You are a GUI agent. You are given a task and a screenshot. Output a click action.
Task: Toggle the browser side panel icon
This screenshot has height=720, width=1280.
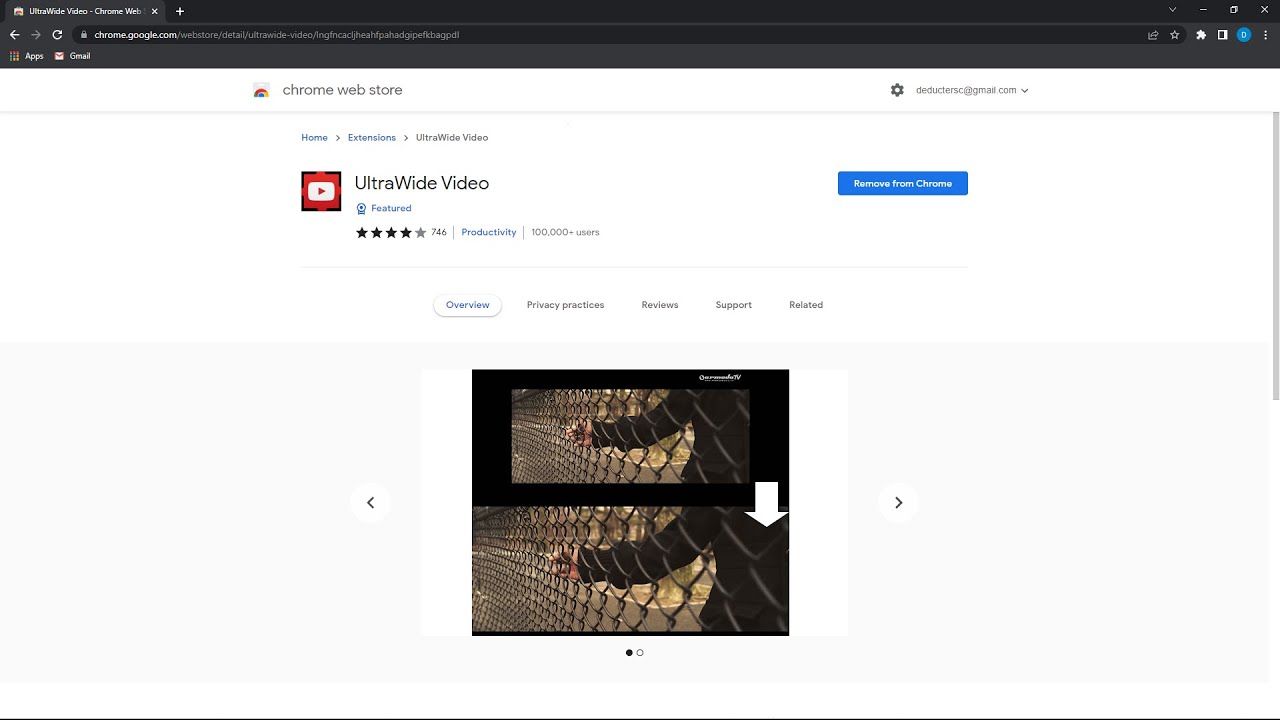1222,34
